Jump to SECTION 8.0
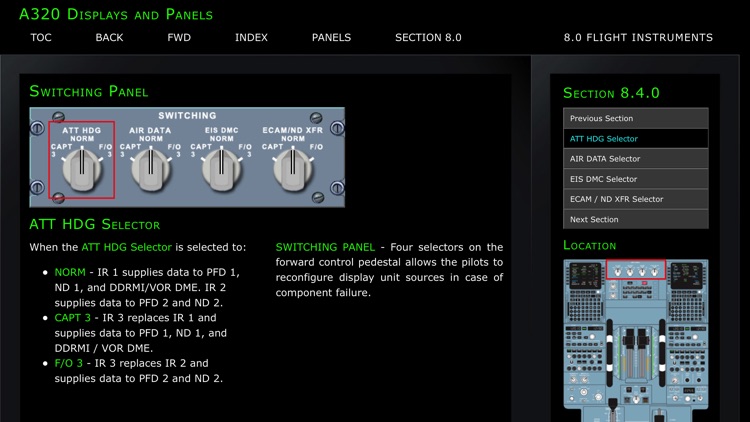The height and width of the screenshot is (422, 750). pyautogui.click(x=428, y=37)
